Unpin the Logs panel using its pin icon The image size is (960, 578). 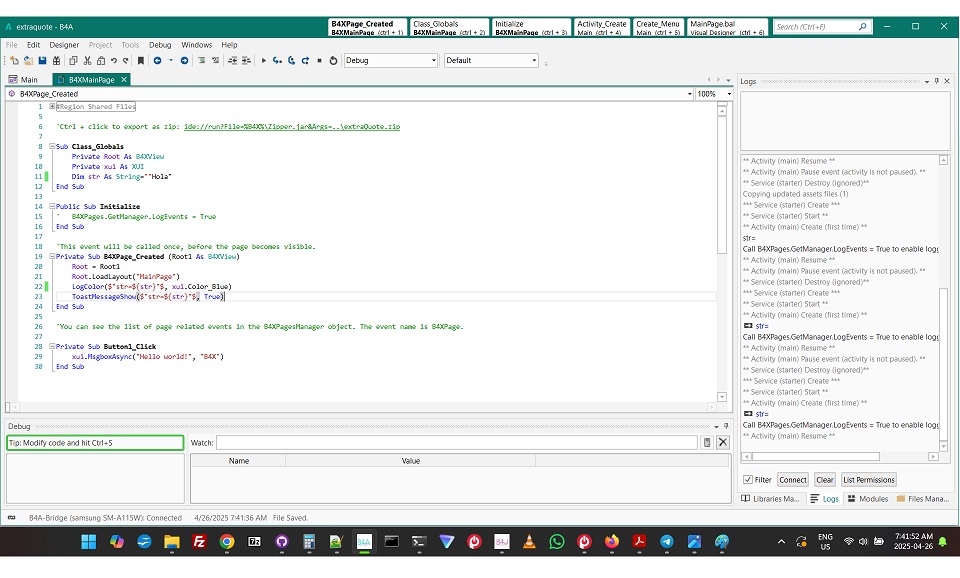click(x=938, y=81)
